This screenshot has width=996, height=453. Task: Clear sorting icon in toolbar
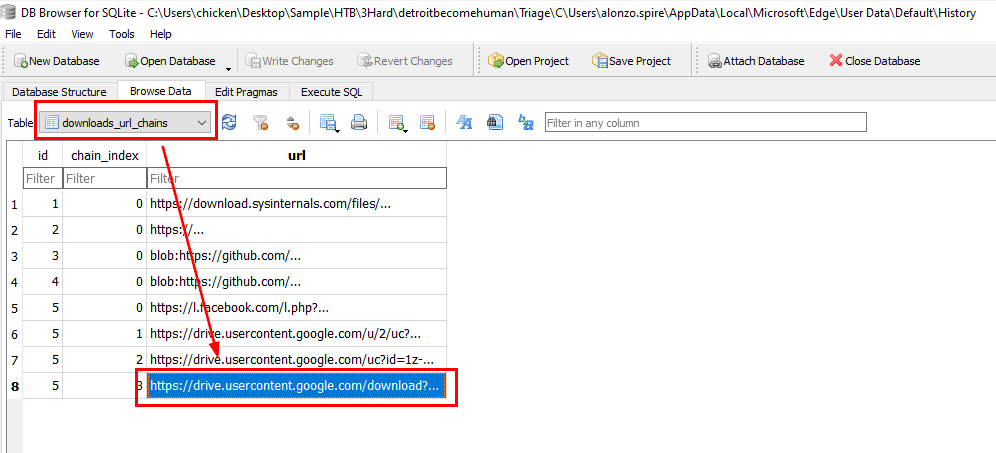click(x=292, y=123)
